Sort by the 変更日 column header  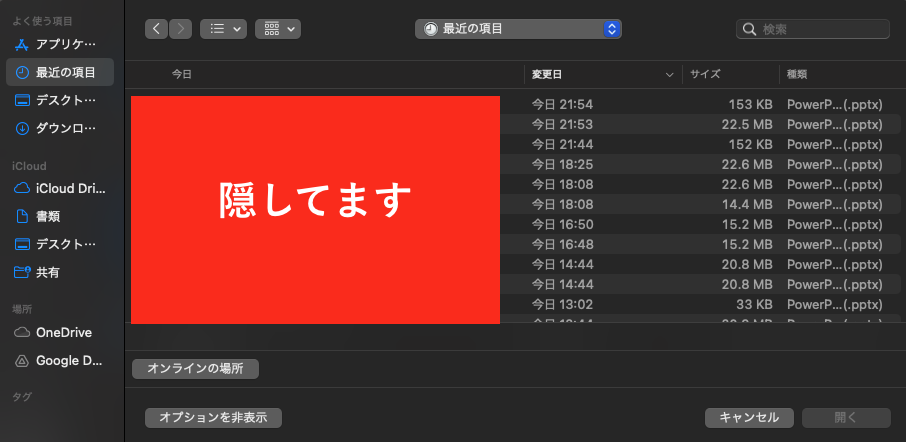pos(603,74)
